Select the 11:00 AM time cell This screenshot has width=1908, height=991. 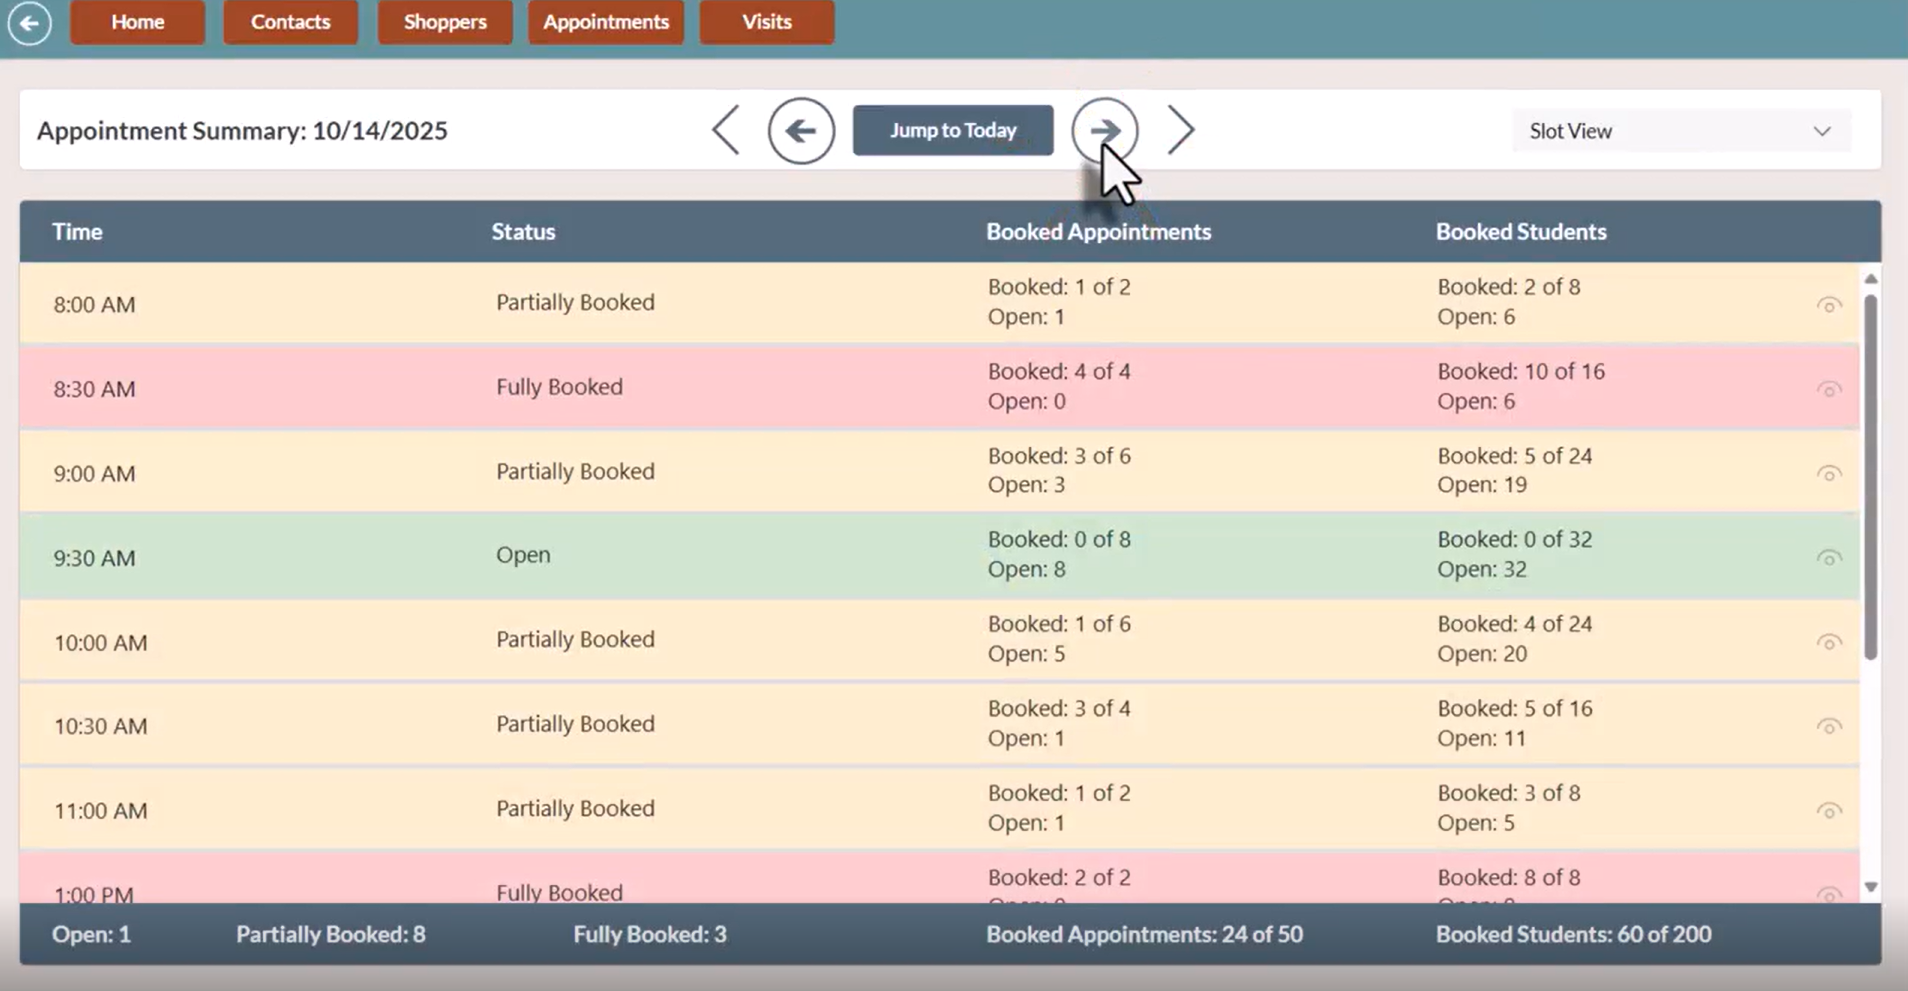click(x=100, y=811)
